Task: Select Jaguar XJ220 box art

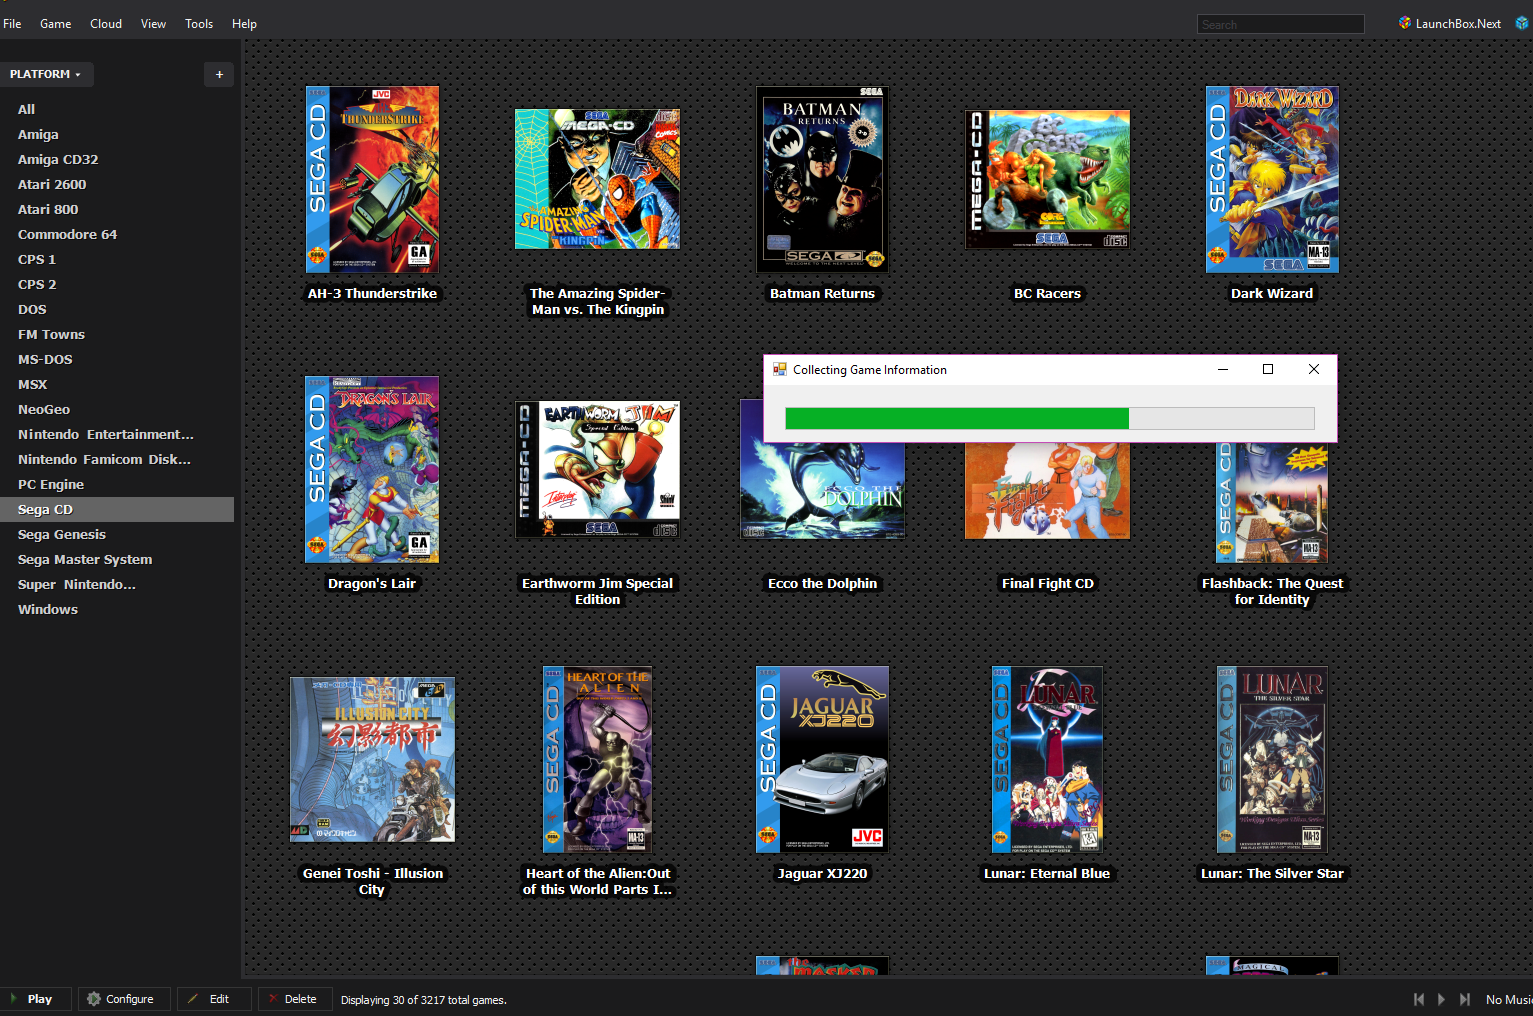Action: [x=822, y=759]
